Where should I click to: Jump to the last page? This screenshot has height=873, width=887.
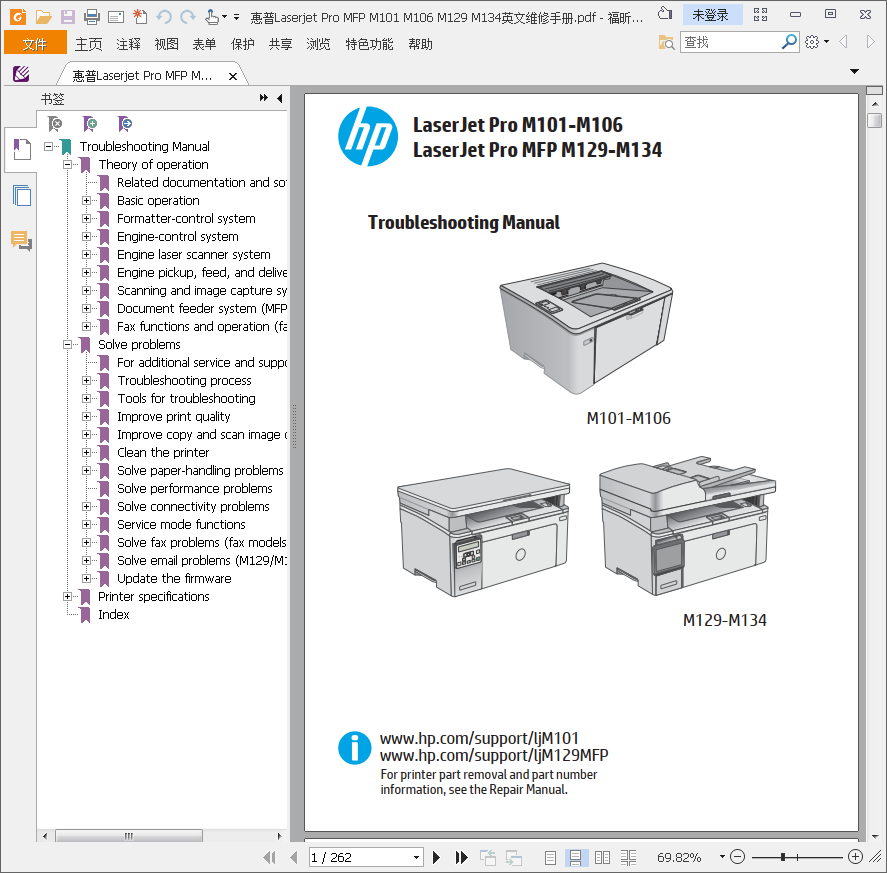tap(462, 858)
